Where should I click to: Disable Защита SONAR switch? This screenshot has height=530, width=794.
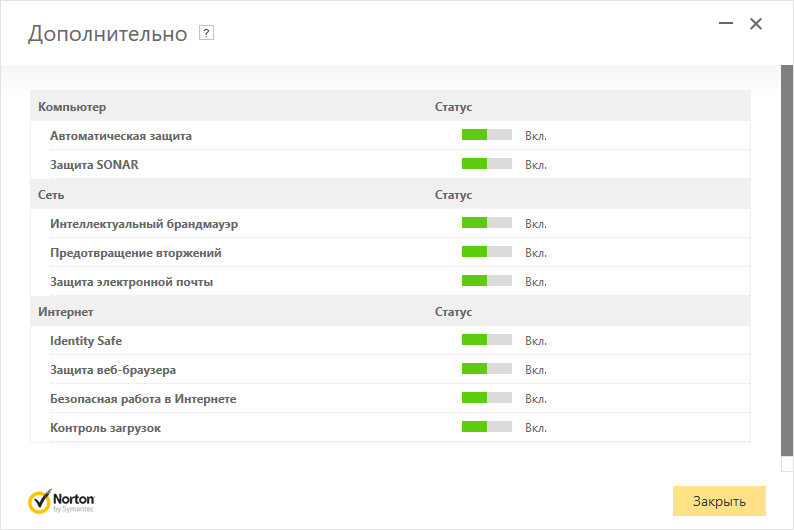click(486, 164)
